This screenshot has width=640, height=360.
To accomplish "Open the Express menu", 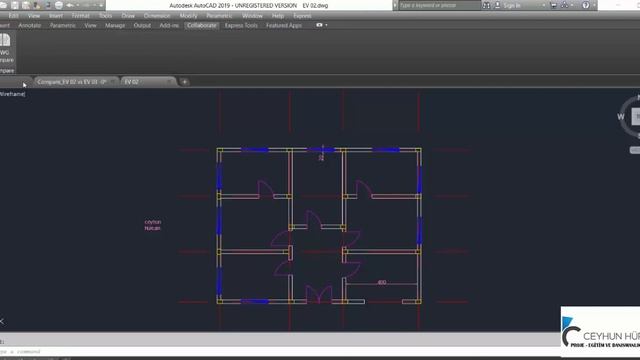I will tap(302, 16).
